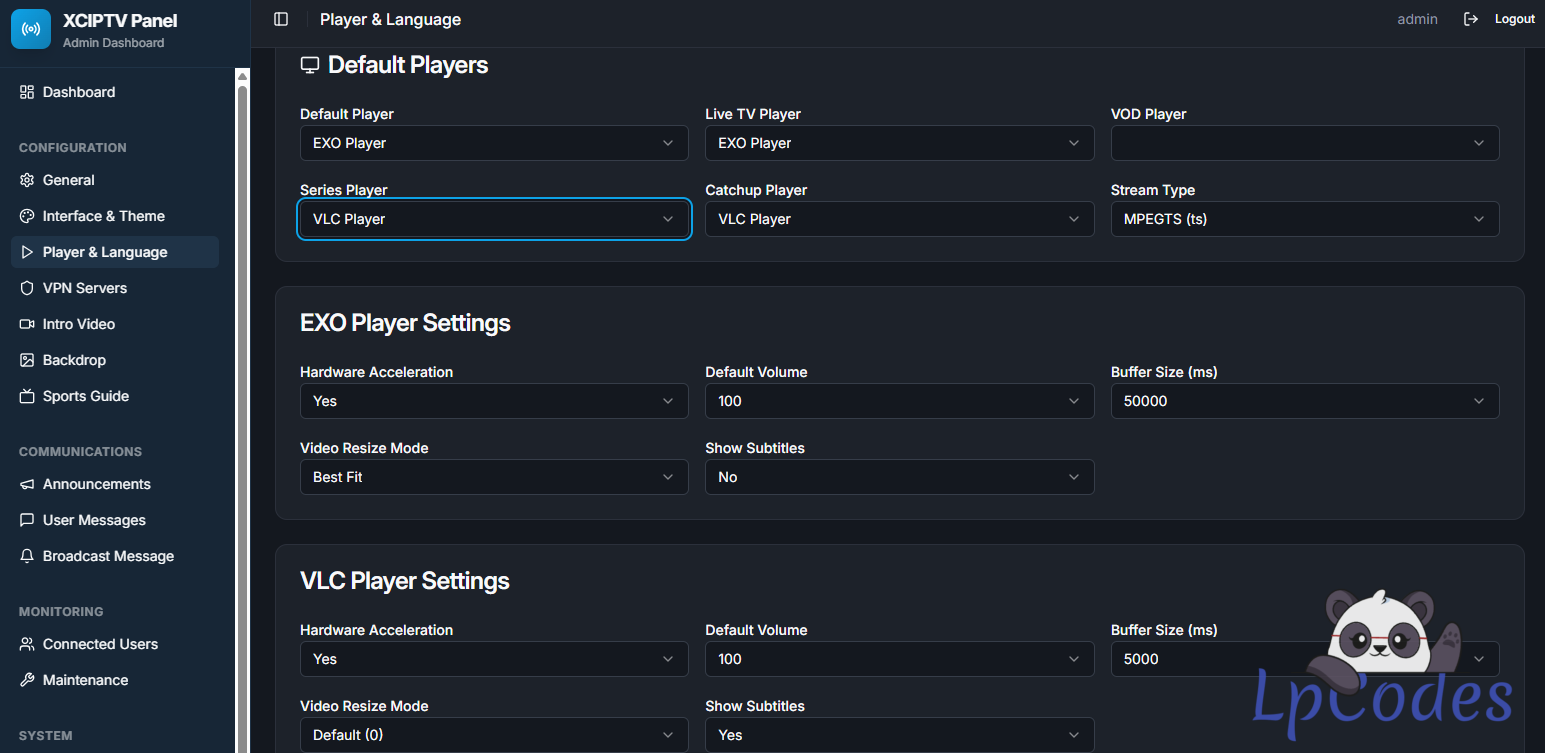Click the VPN Servers shield icon
Viewport: 1545px width, 753px height.
[x=27, y=288]
